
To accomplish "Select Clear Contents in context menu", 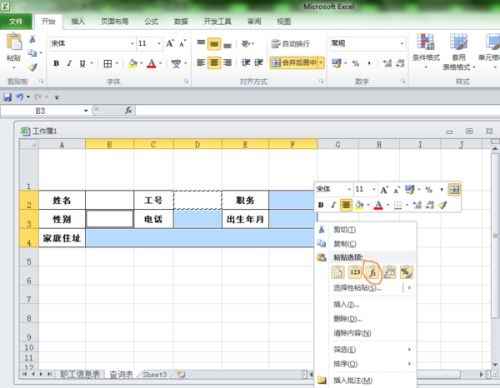I will (366, 333).
